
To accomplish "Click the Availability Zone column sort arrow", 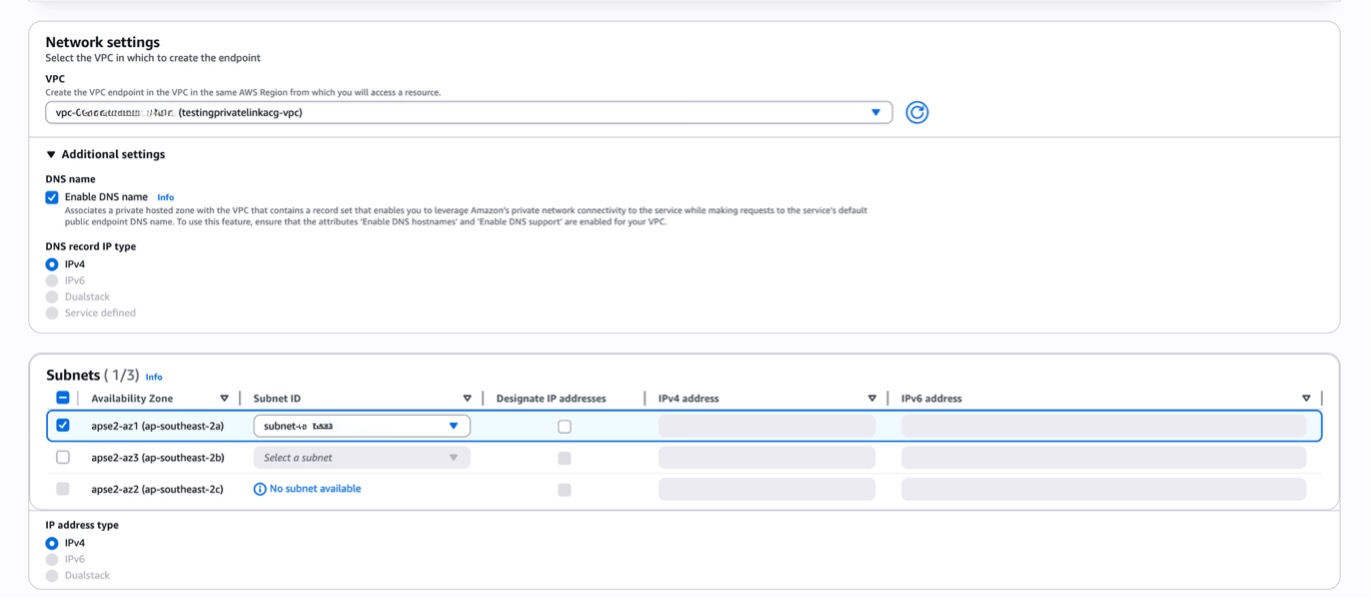I will (x=224, y=398).
